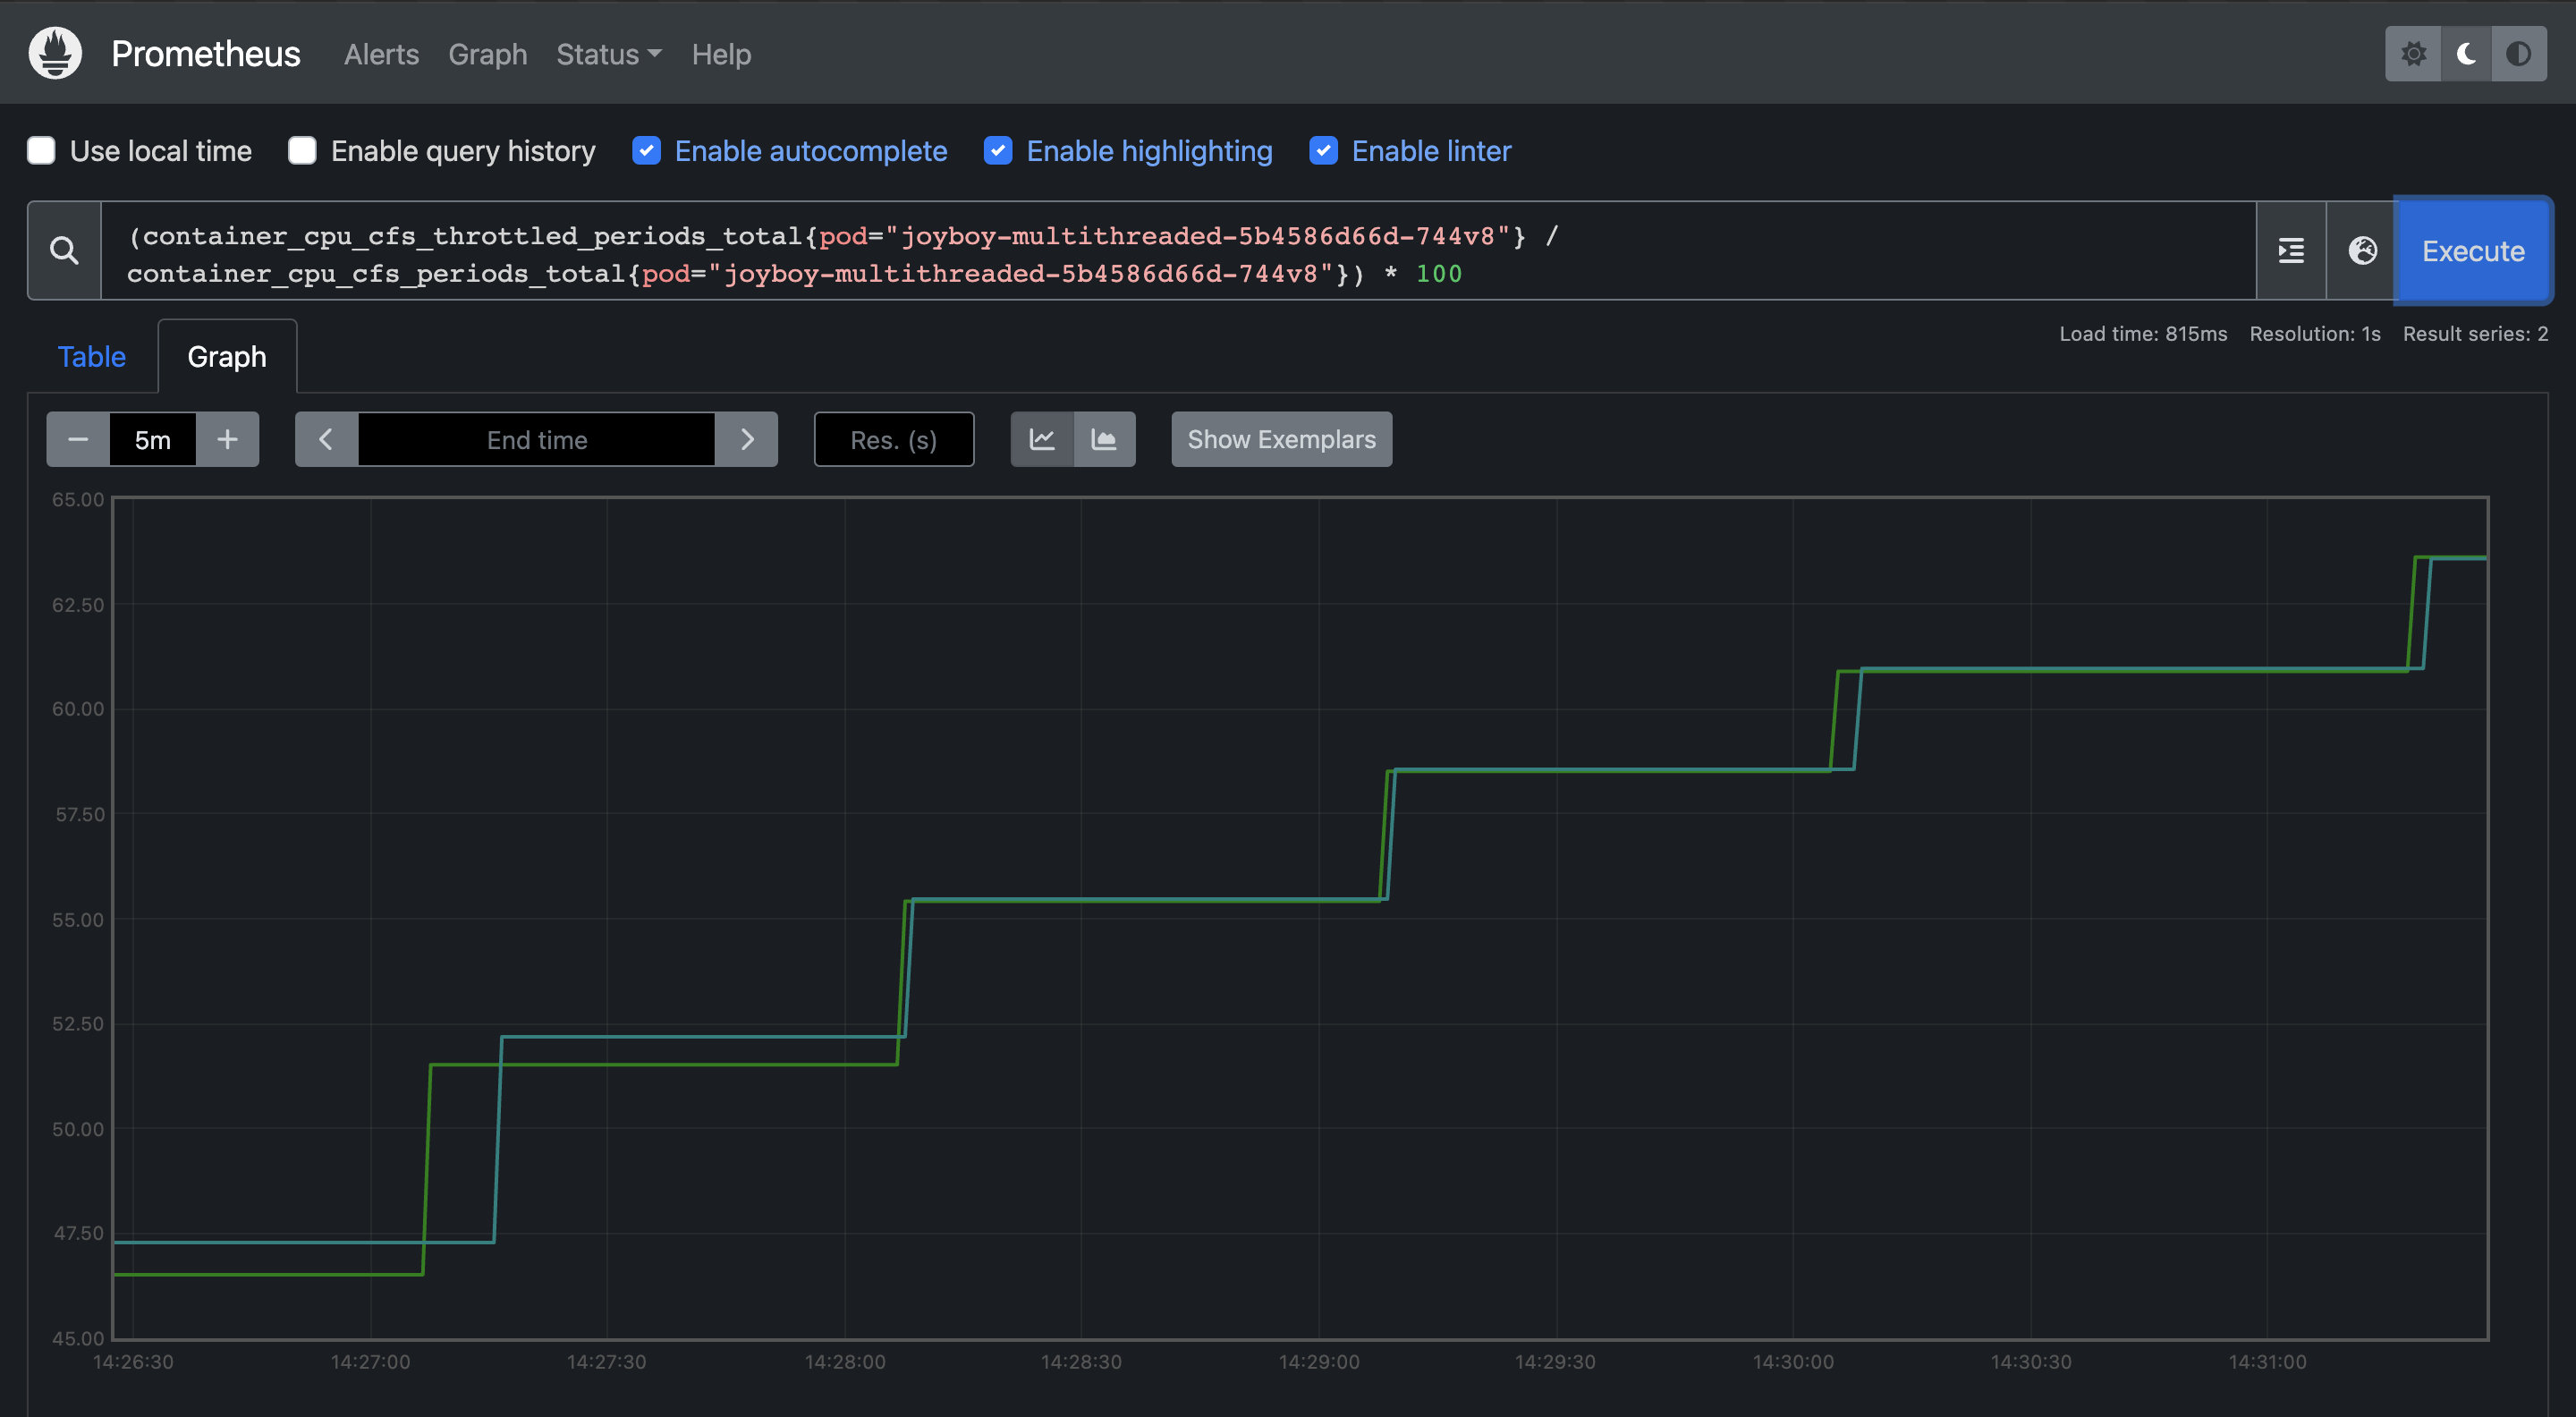The image size is (2576, 1417).
Task: Click the advance time arrow button
Action: click(x=747, y=438)
